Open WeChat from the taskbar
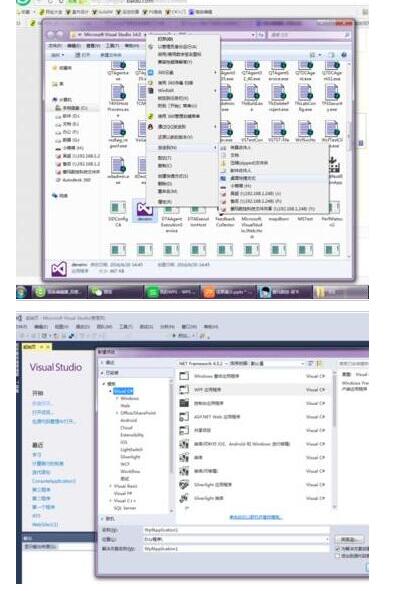Viewport: 406px width, 591px height. (115, 292)
